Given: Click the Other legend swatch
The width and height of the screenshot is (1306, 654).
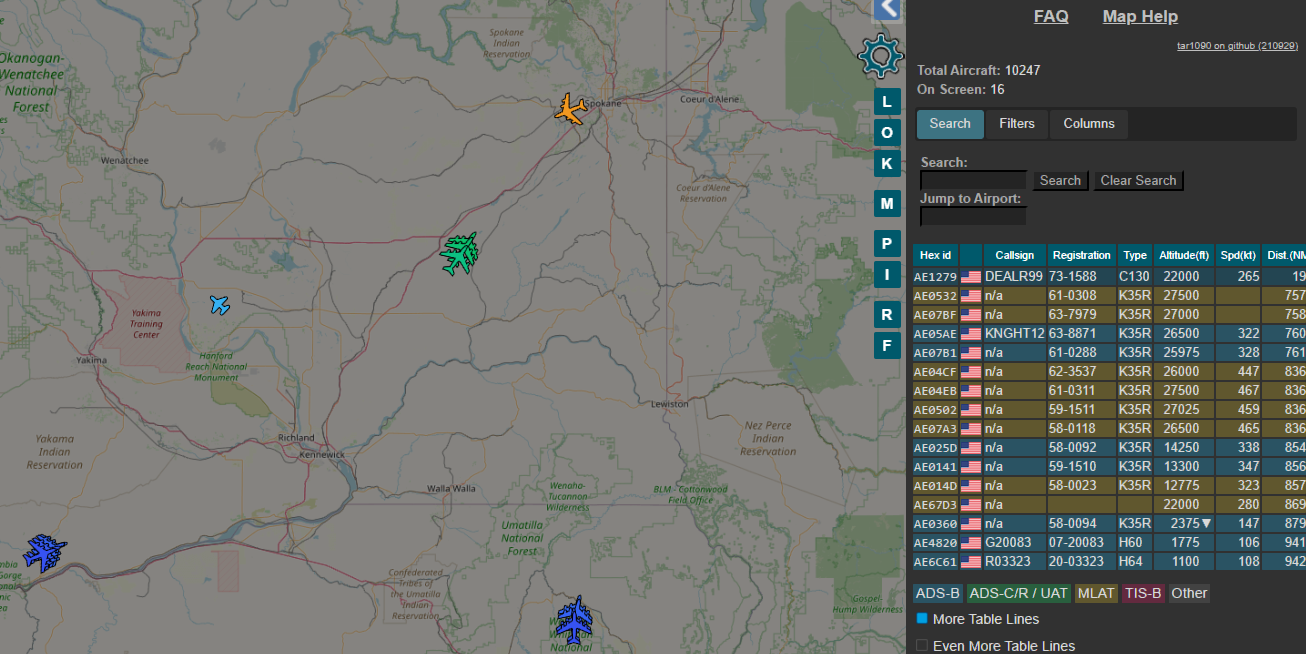Looking at the screenshot, I should coord(1189,593).
